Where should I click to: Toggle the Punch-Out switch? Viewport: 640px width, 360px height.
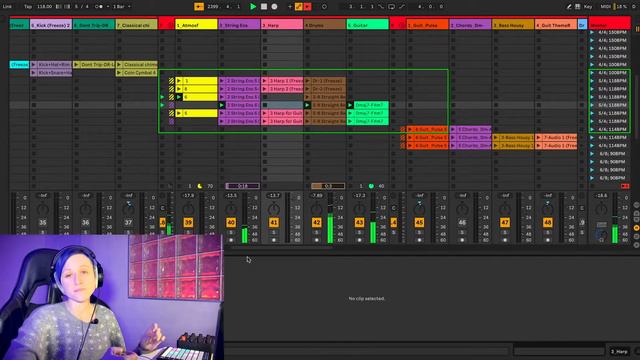[402, 7]
